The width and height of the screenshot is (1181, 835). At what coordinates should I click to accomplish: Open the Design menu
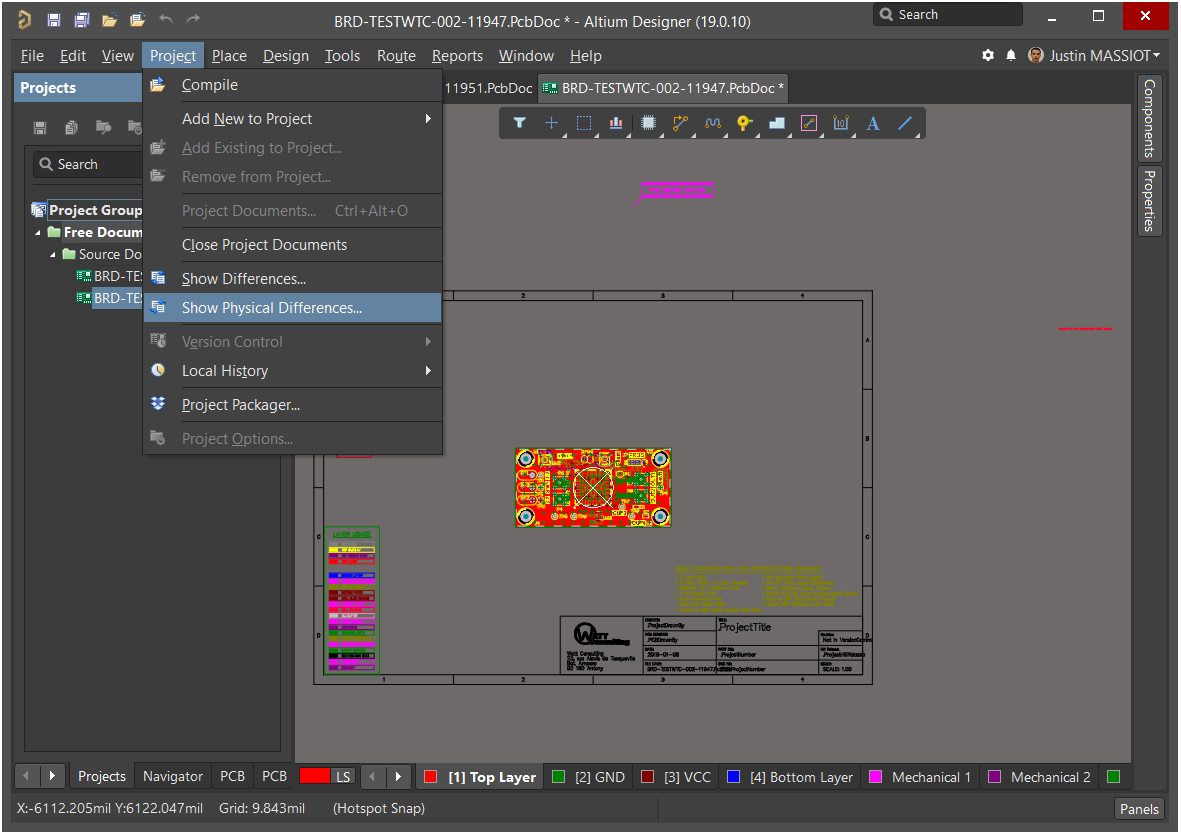coord(286,56)
